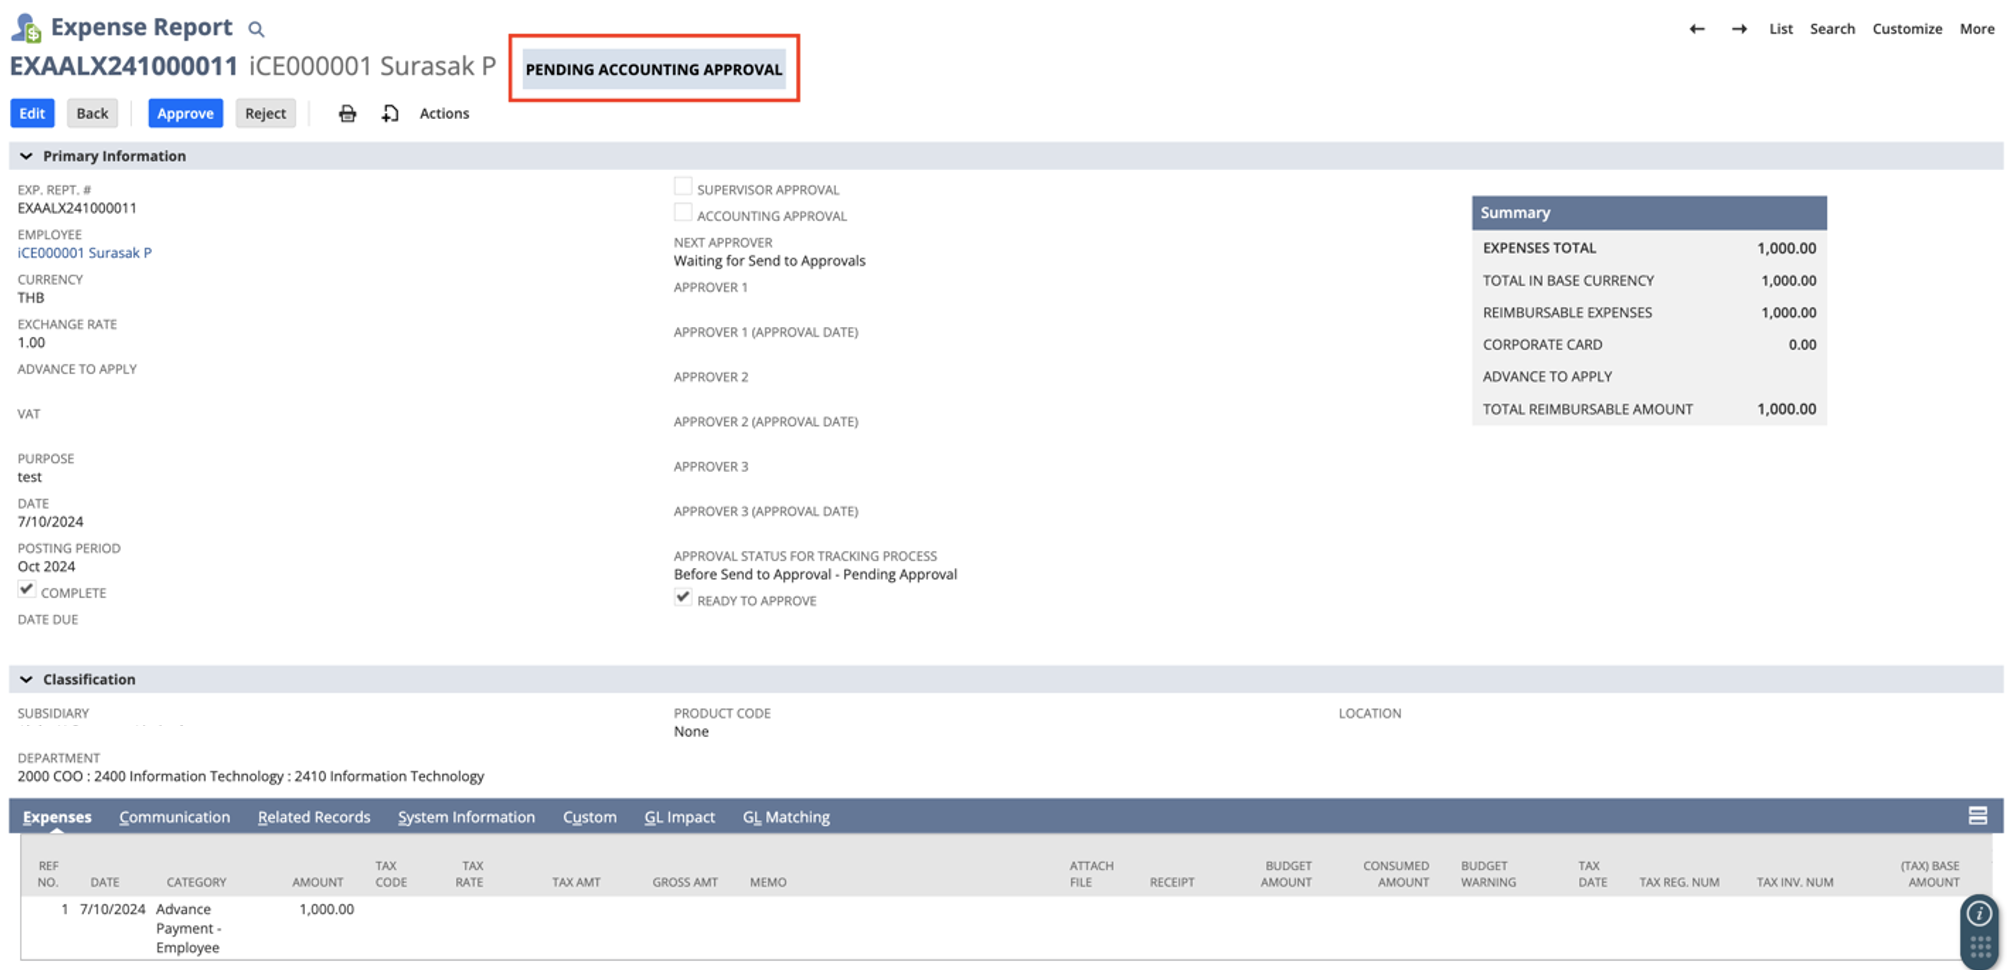2012x970 pixels.
Task: Click the print icon on the toolbar
Action: [347, 113]
